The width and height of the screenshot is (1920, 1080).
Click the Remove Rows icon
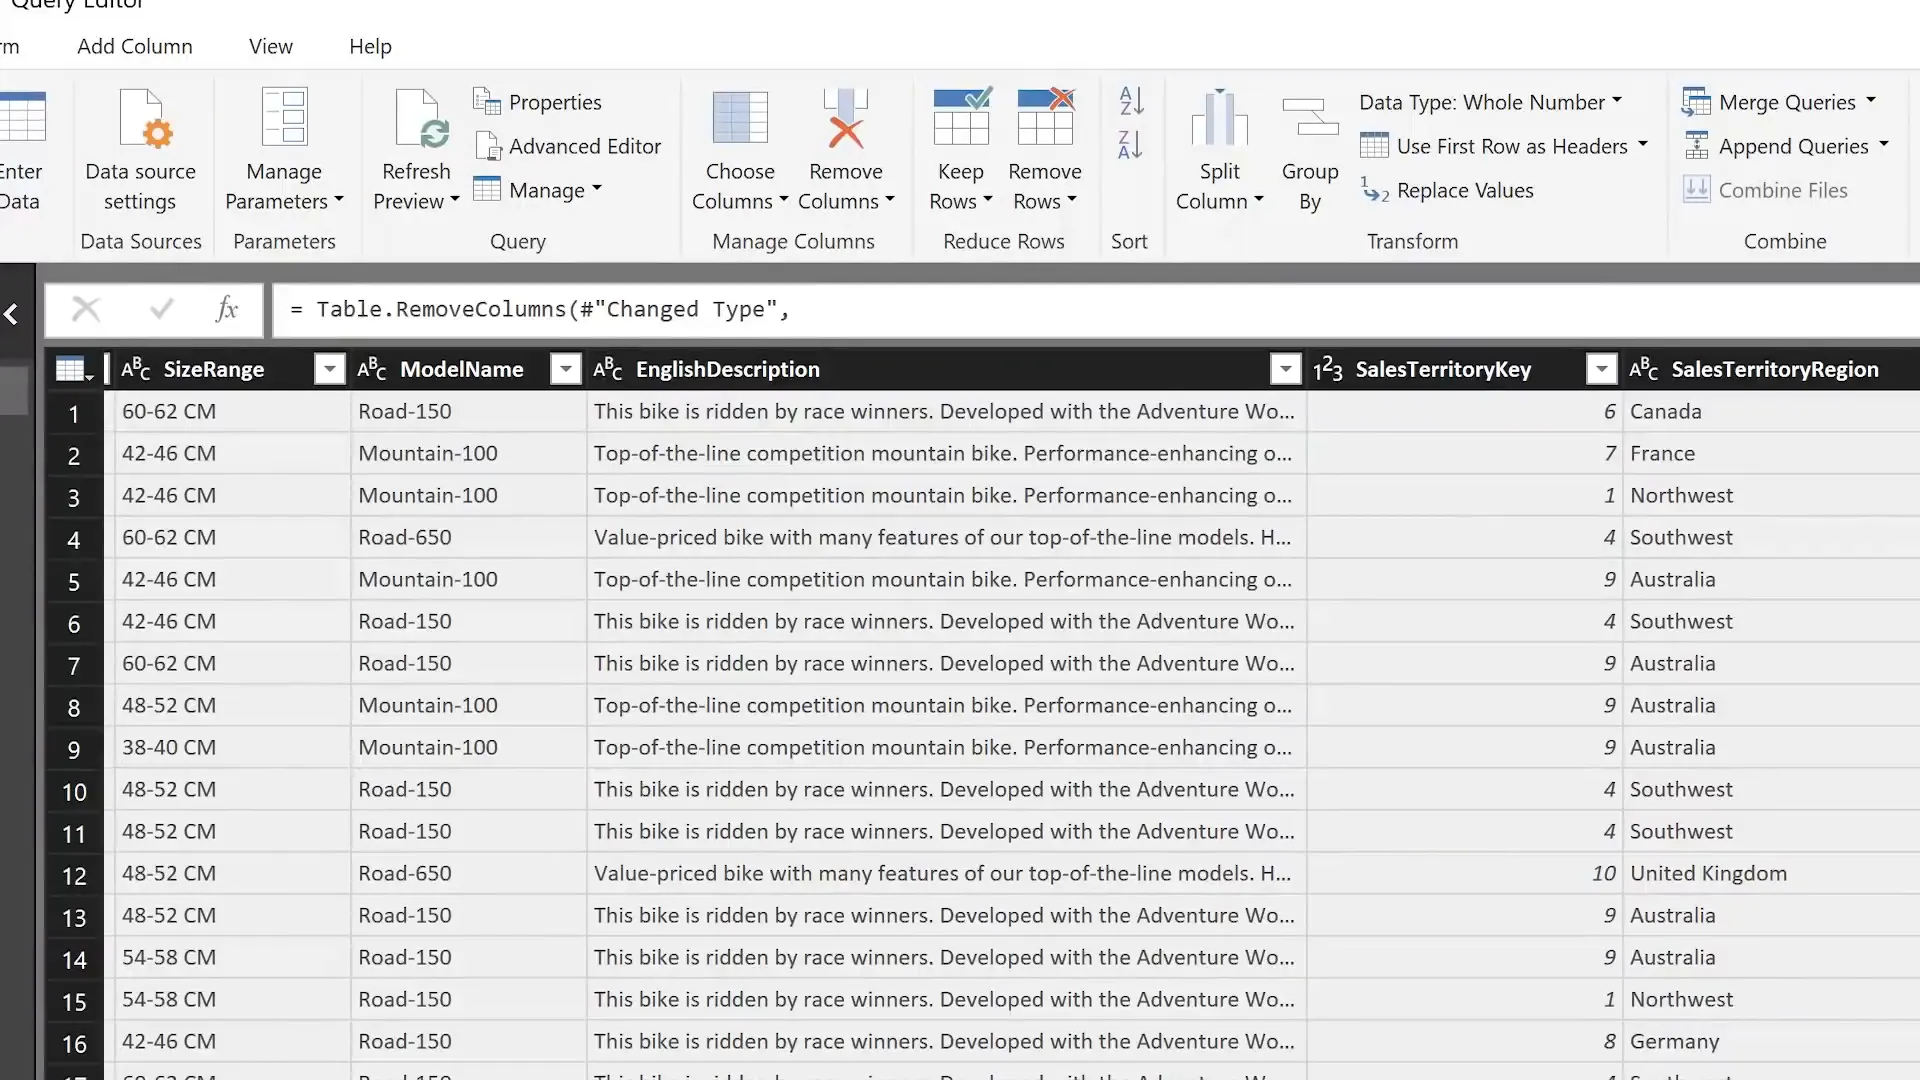pos(1045,117)
